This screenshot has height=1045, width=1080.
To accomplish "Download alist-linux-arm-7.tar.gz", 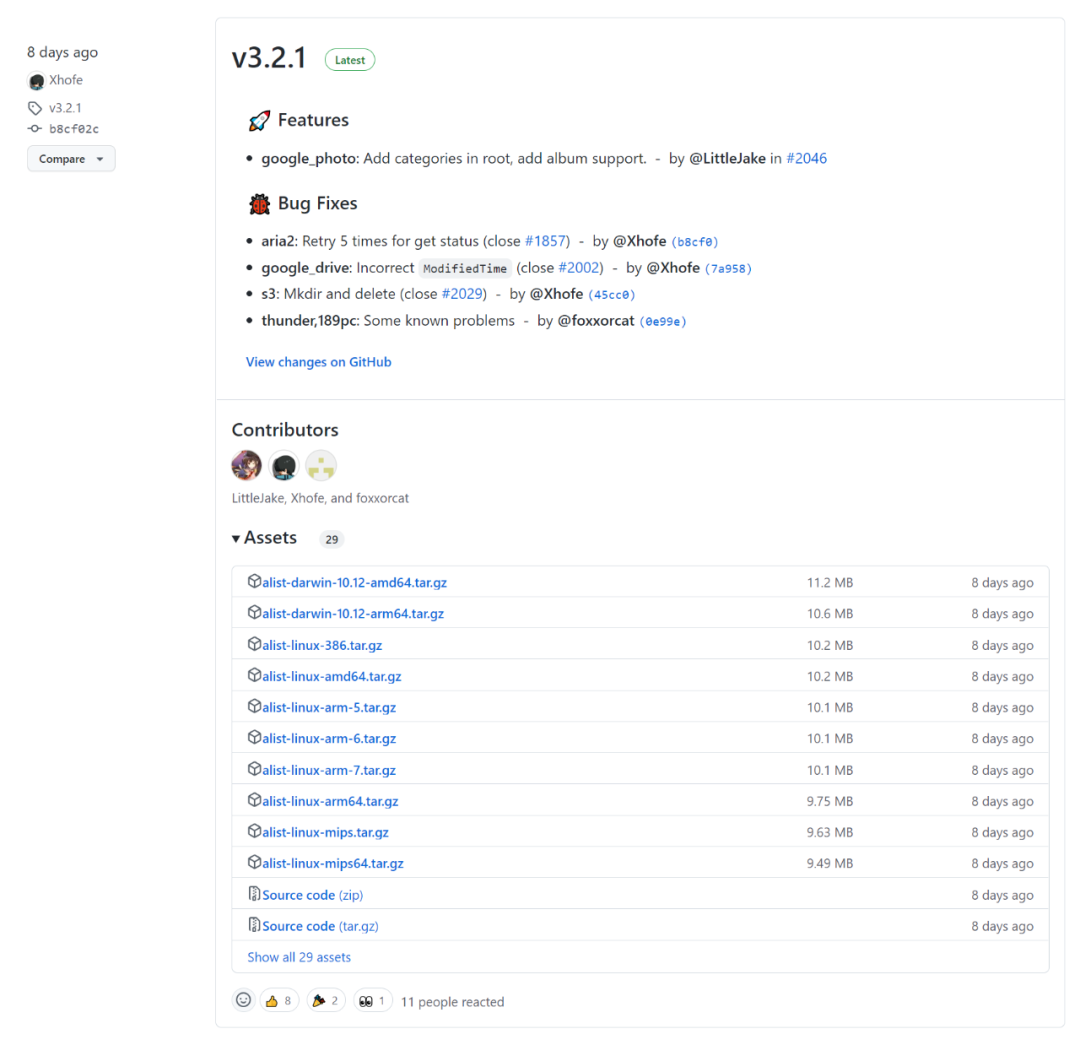I will click(329, 770).
